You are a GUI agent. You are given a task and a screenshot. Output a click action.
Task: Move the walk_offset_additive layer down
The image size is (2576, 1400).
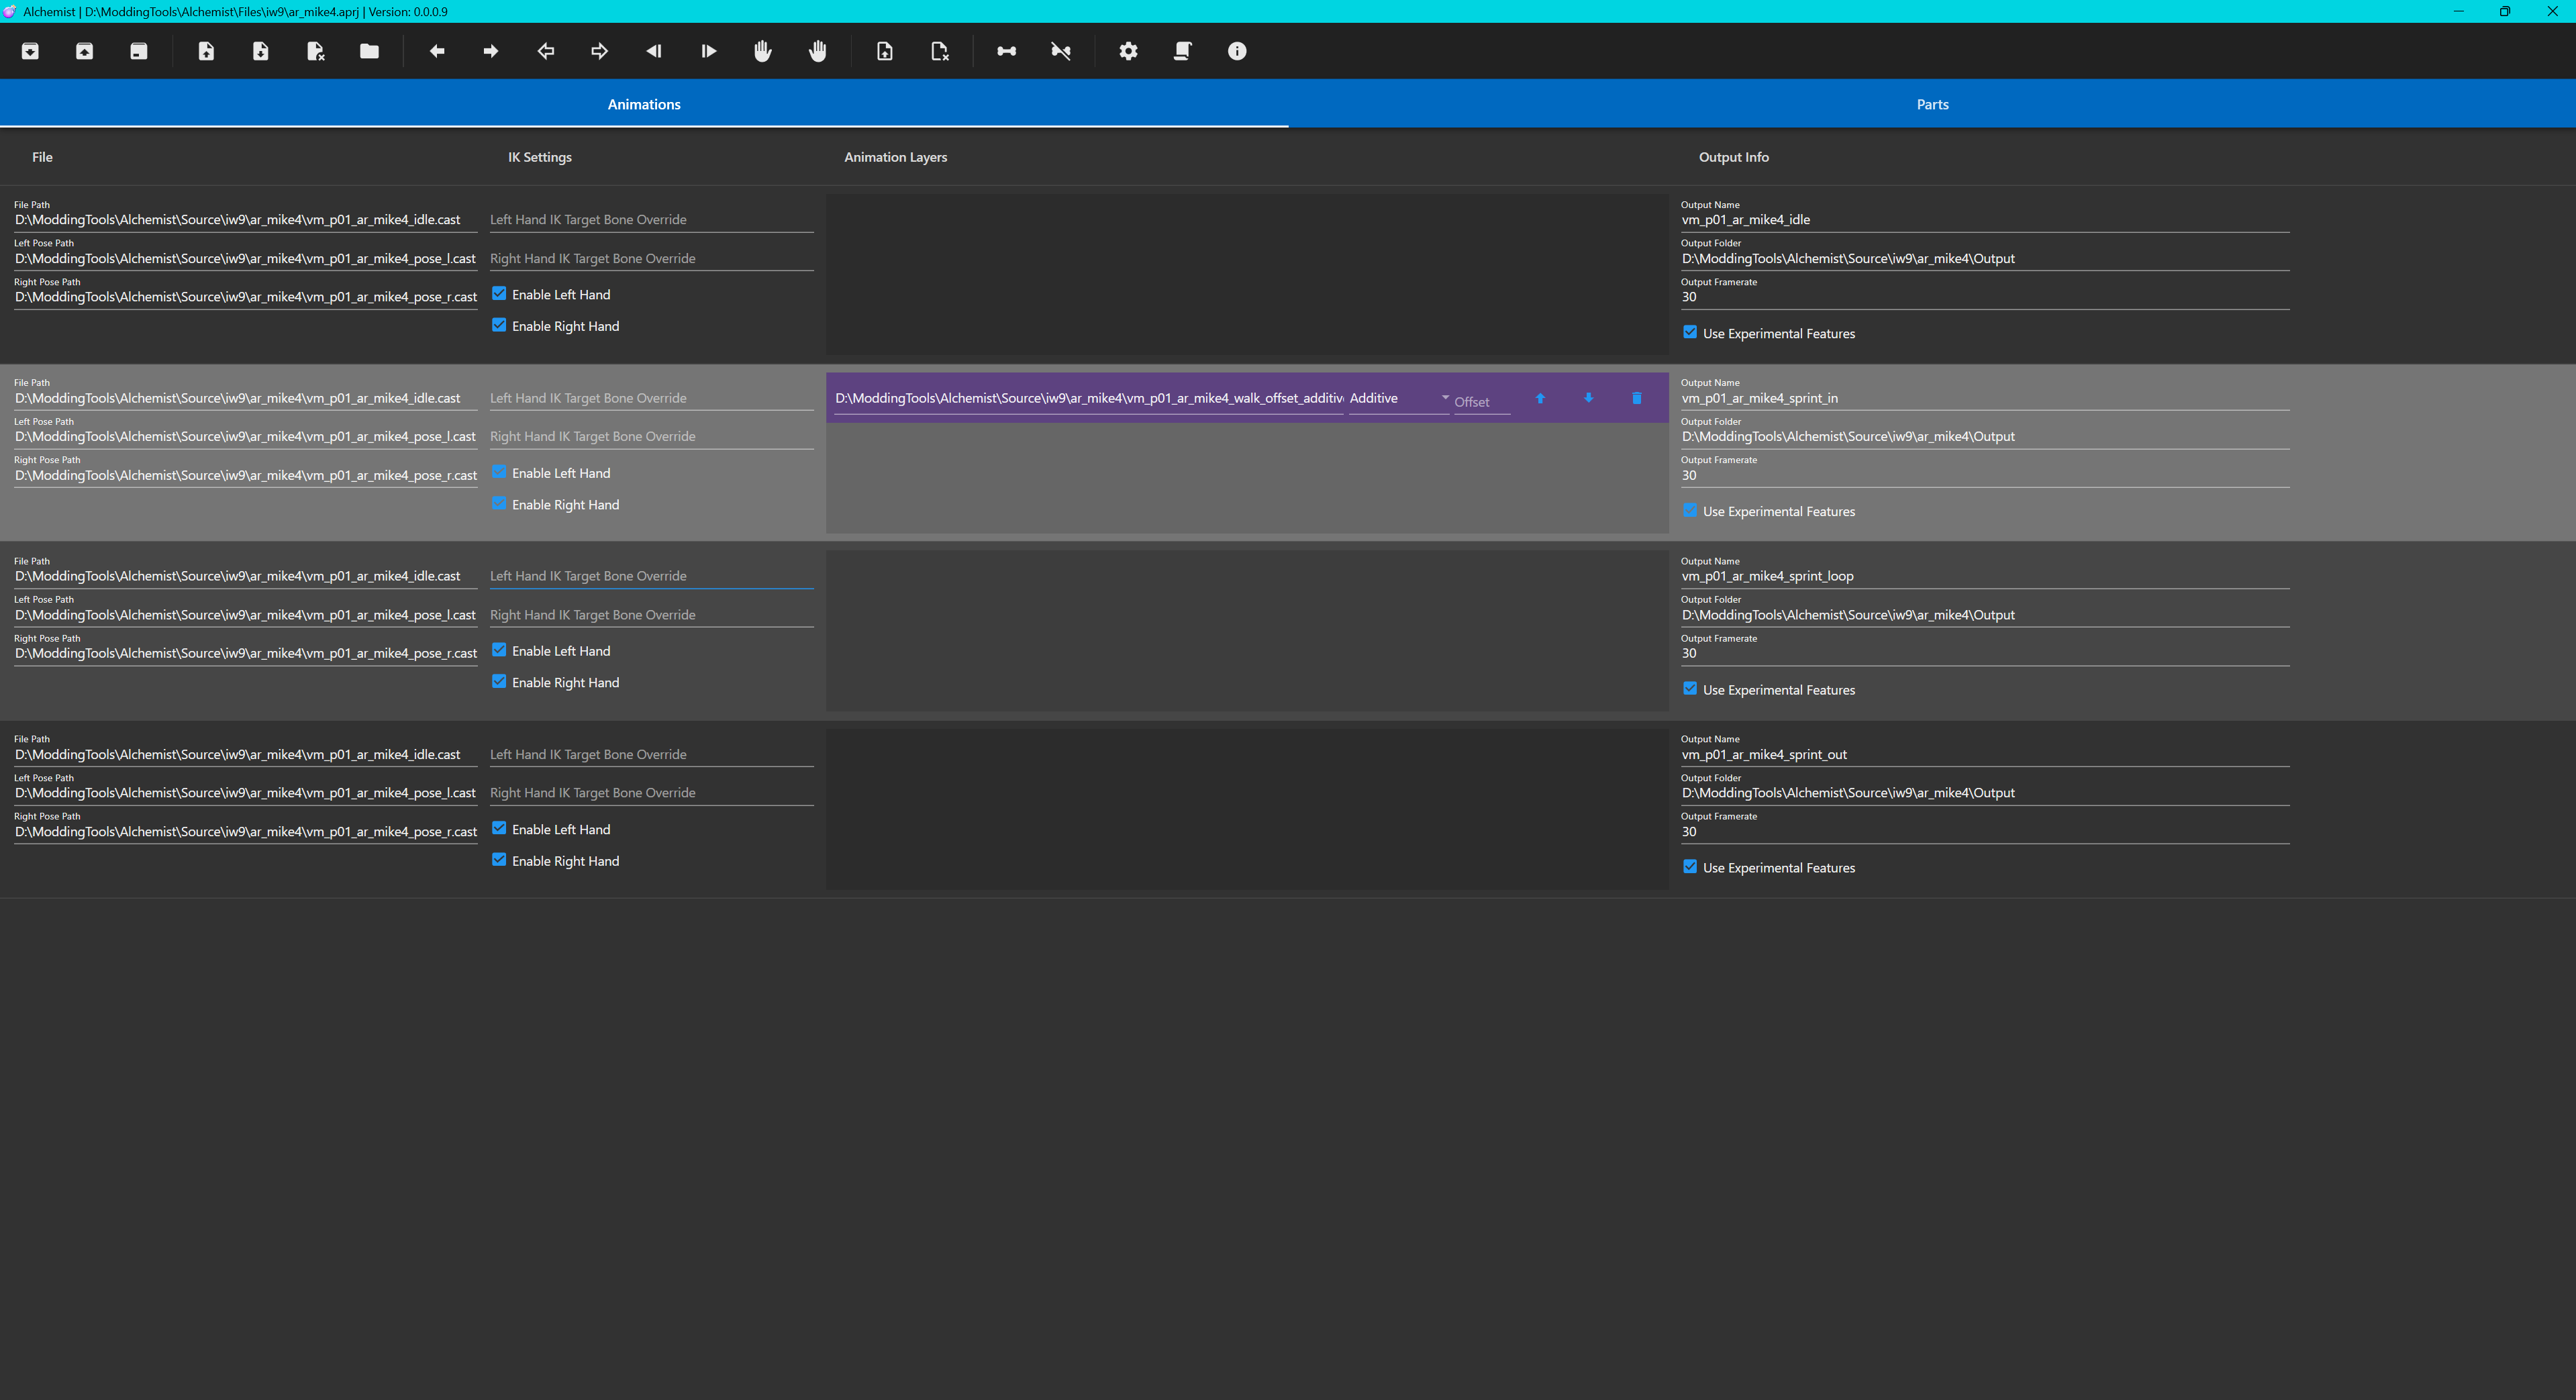1588,398
